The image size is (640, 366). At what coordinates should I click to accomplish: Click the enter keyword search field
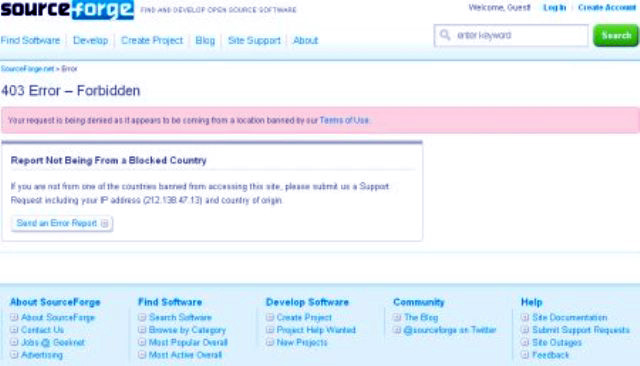pos(511,35)
